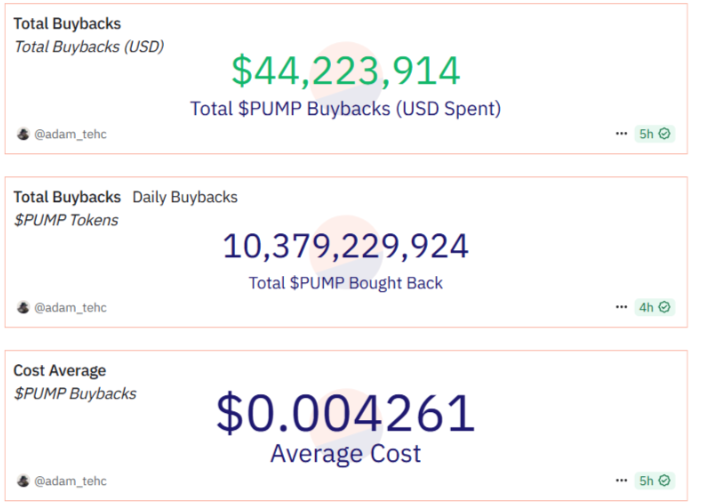Click the Total $PUMP Bought Back label

coord(346,283)
